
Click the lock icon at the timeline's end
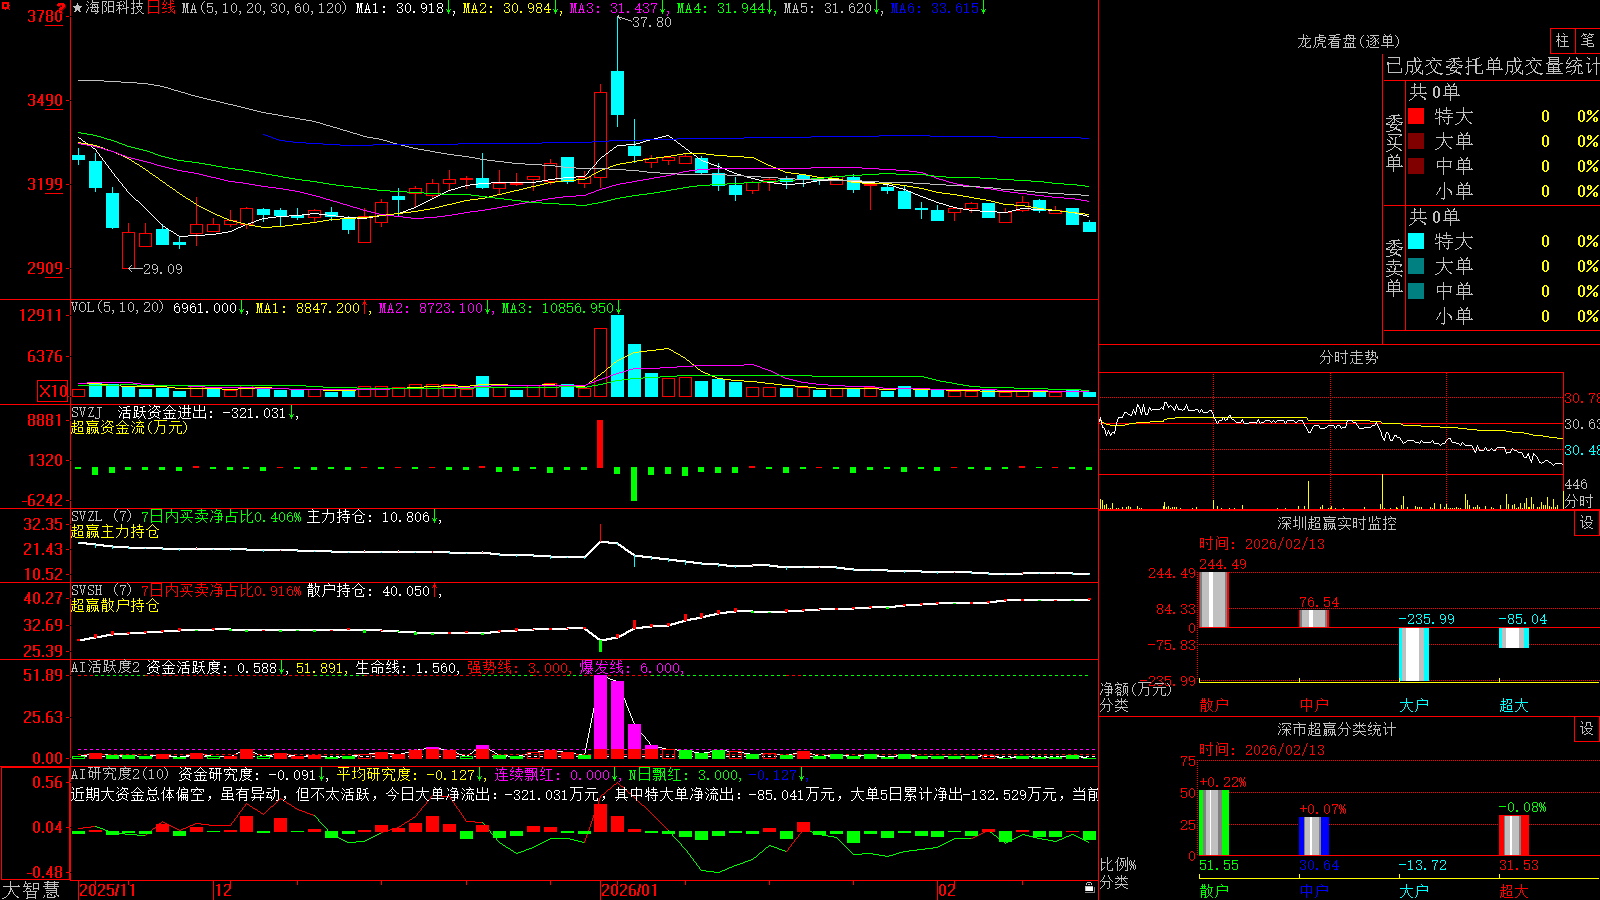click(x=1089, y=888)
